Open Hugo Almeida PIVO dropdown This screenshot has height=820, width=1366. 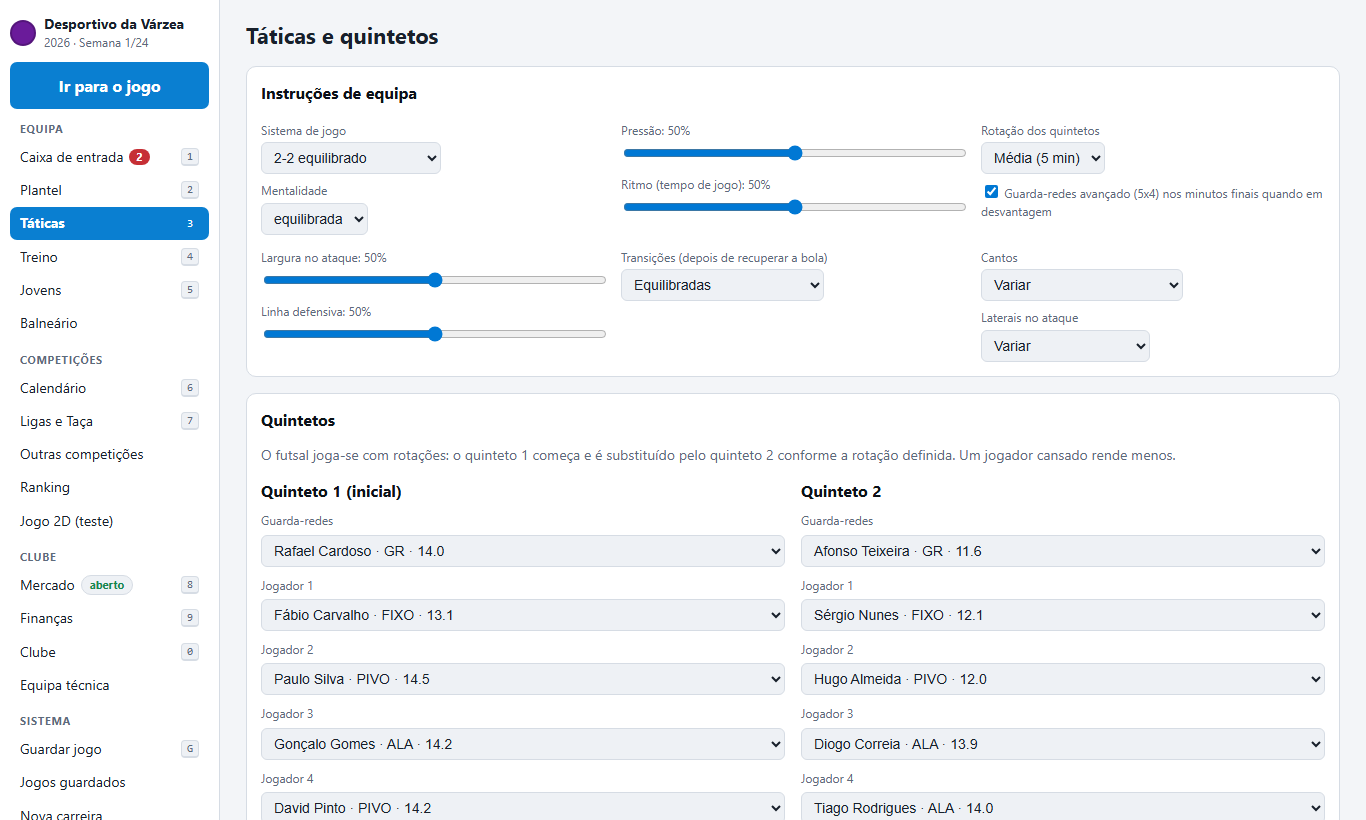1063,679
